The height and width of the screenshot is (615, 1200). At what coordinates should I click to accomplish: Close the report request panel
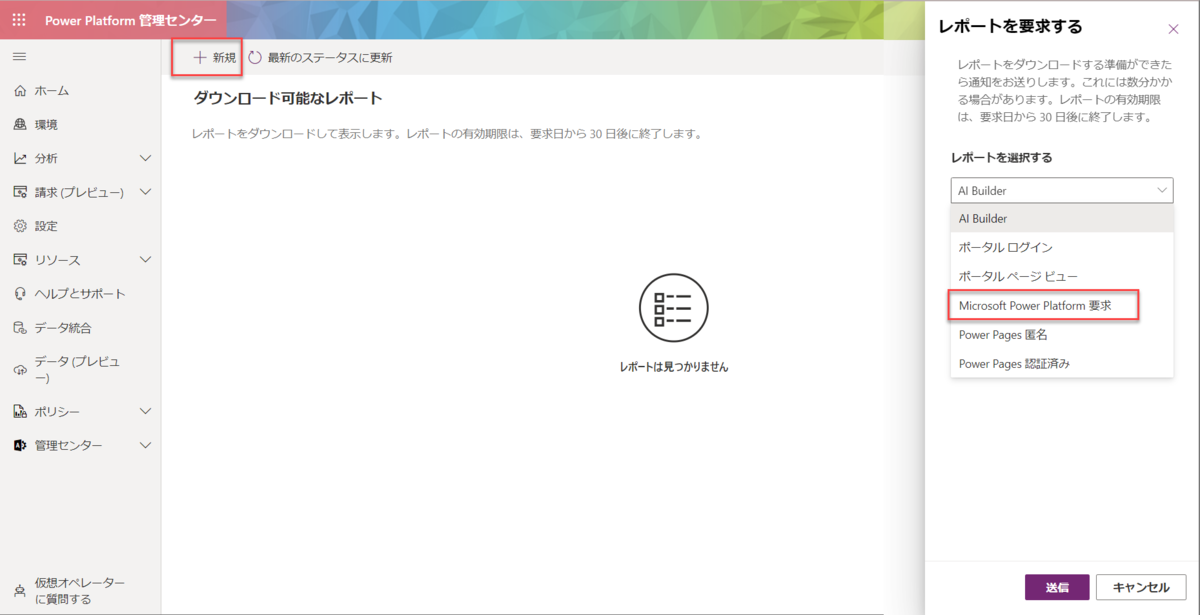click(1173, 29)
